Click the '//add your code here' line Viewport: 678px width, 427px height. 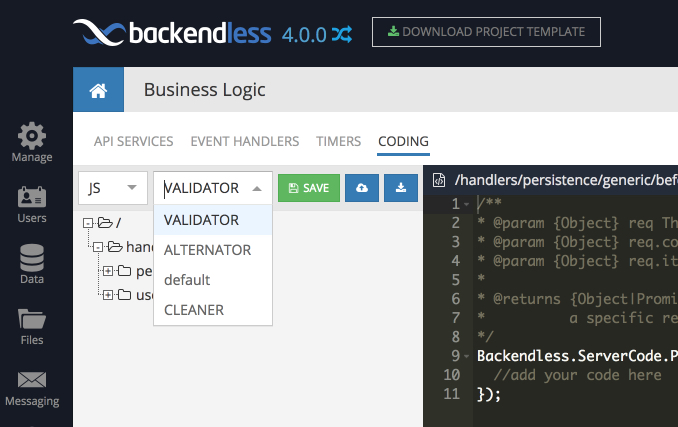(x=577, y=375)
